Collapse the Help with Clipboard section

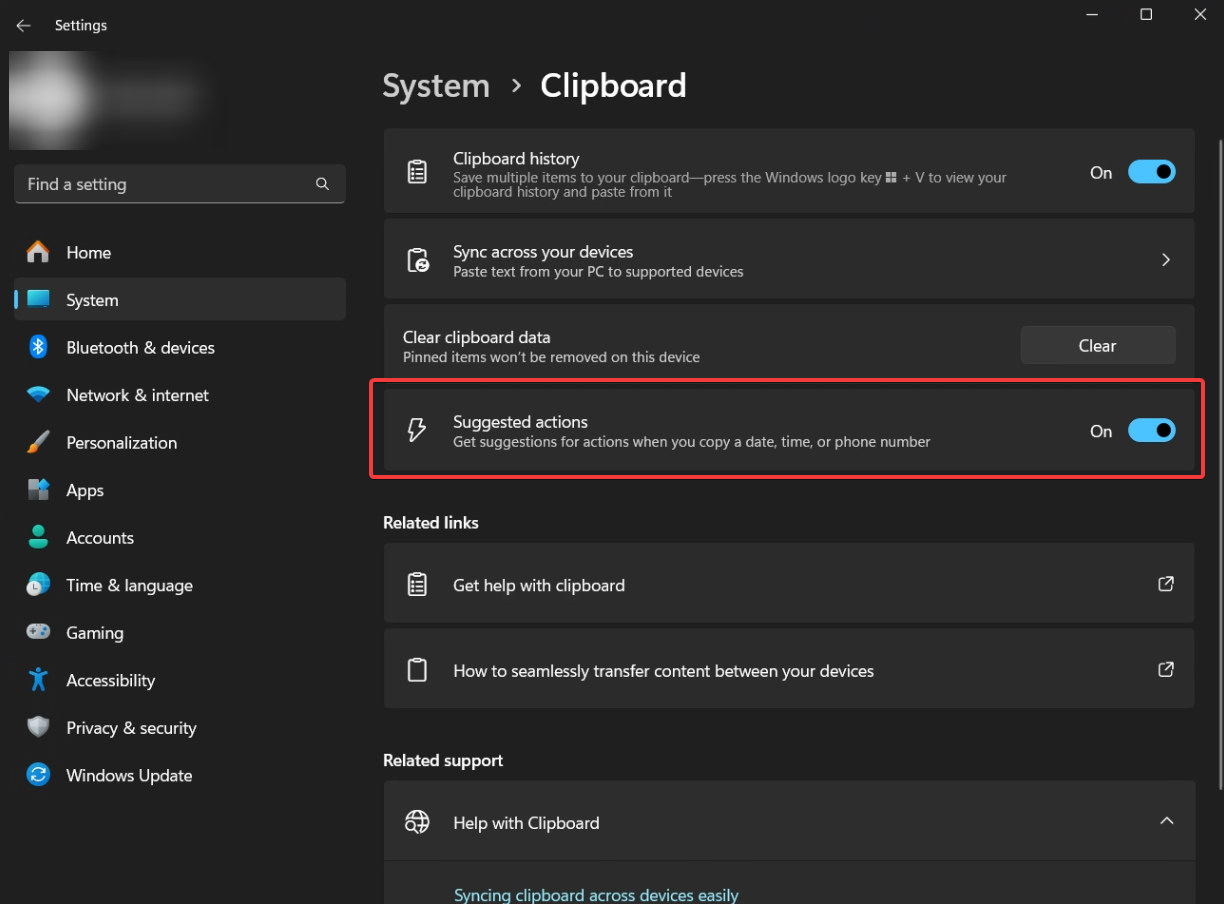click(x=1166, y=820)
